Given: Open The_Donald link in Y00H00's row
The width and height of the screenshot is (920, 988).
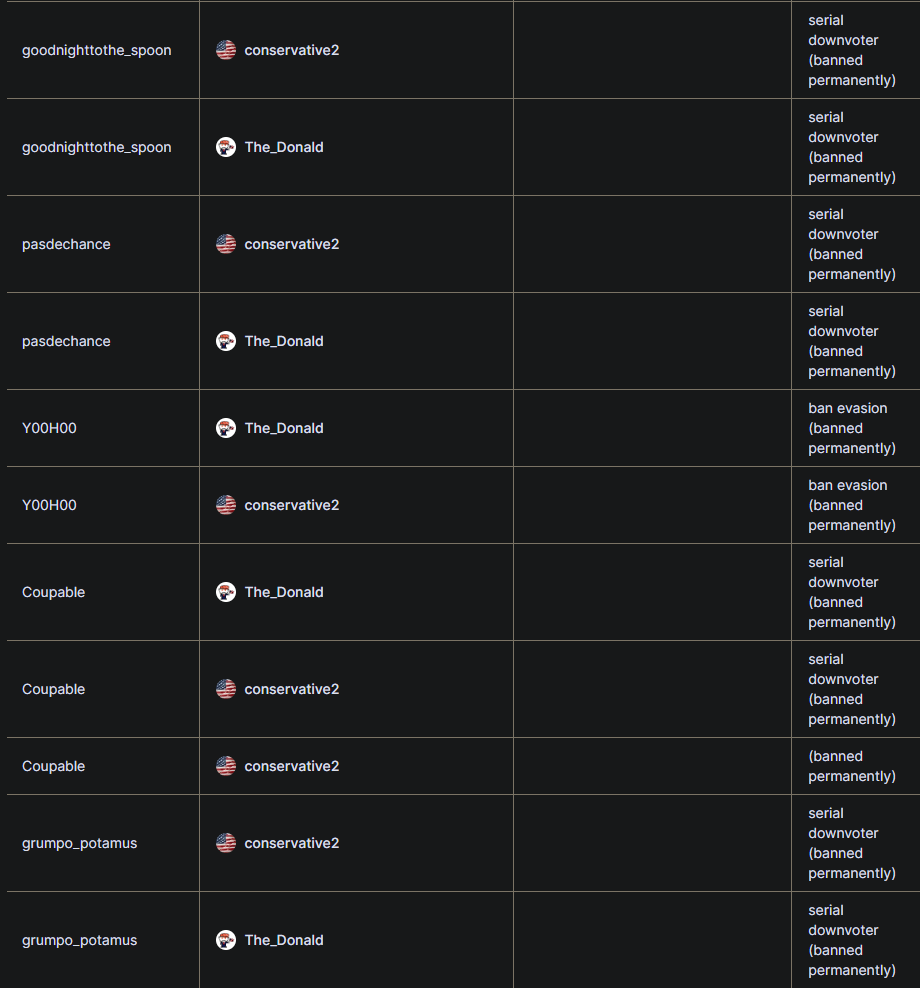Looking at the screenshot, I should click(284, 428).
